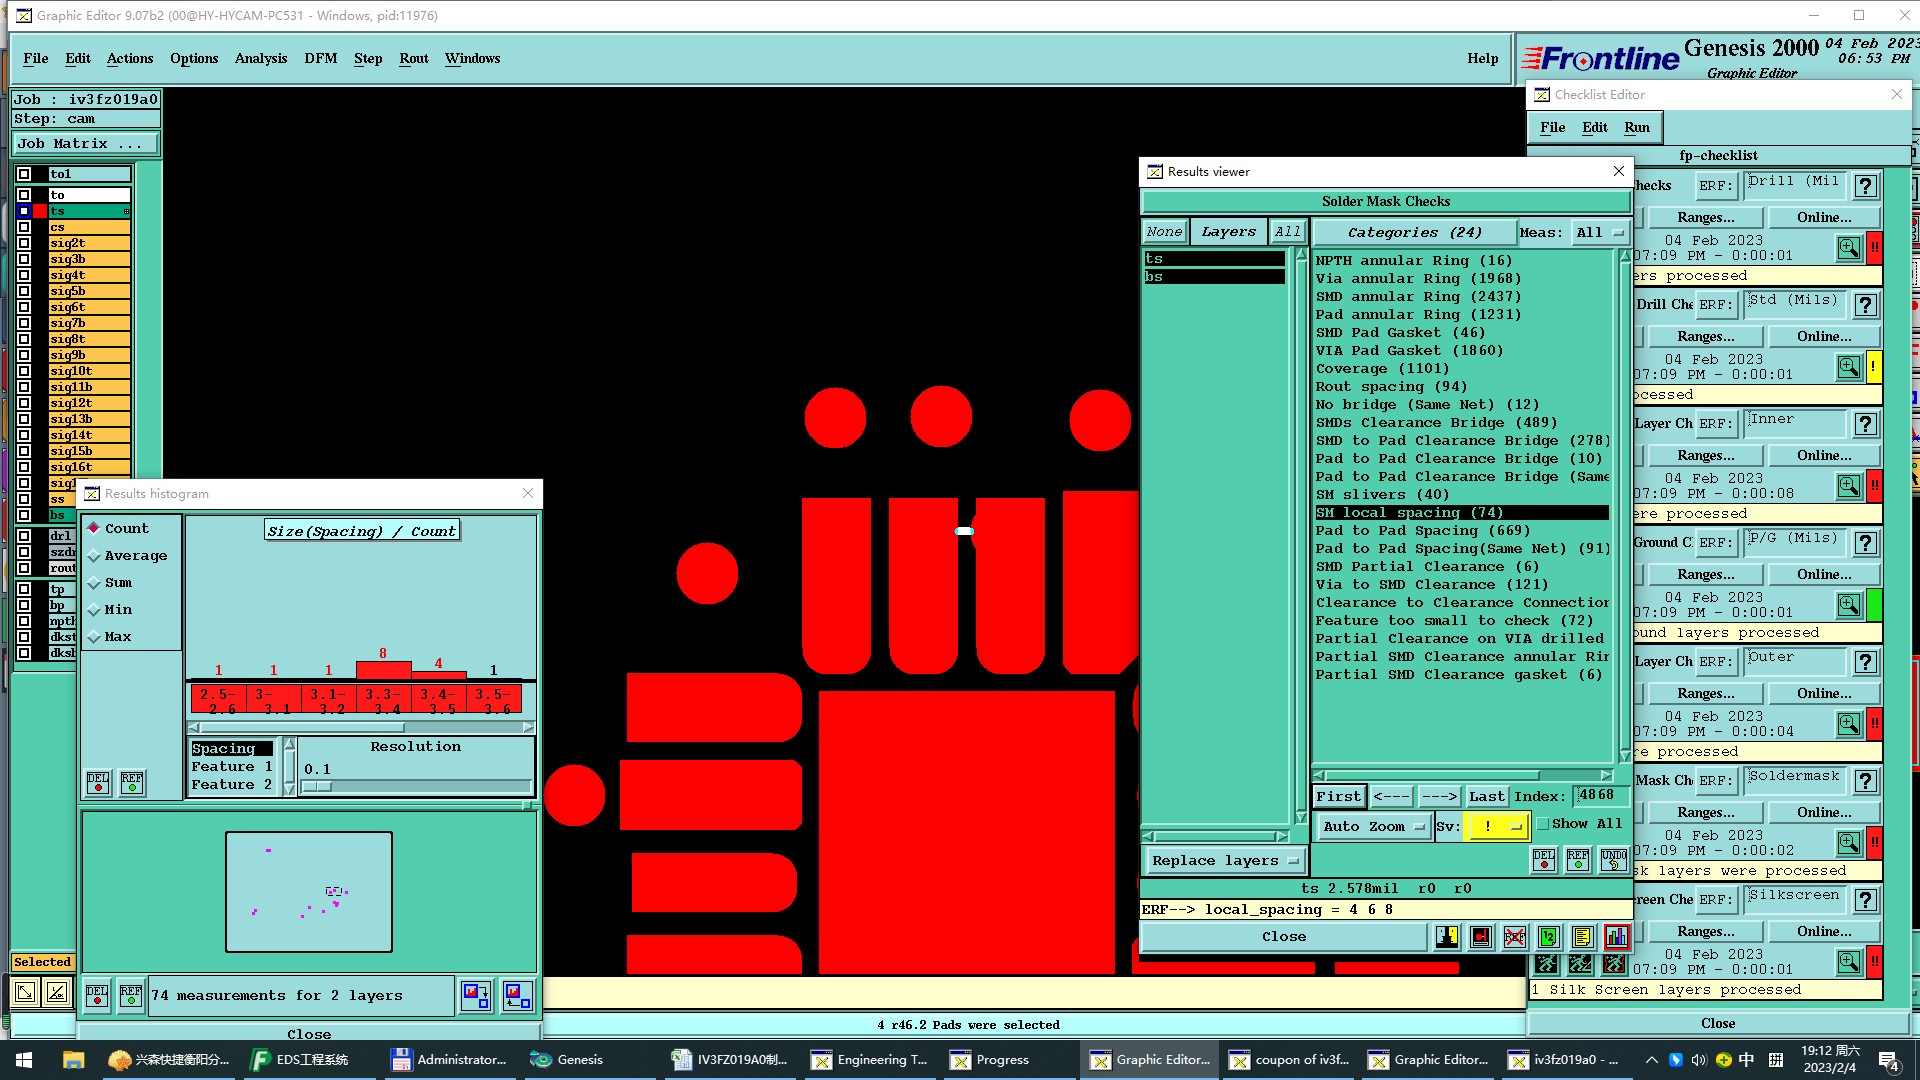
Task: Toggle checkbox for layer to1
Action: point(24,174)
